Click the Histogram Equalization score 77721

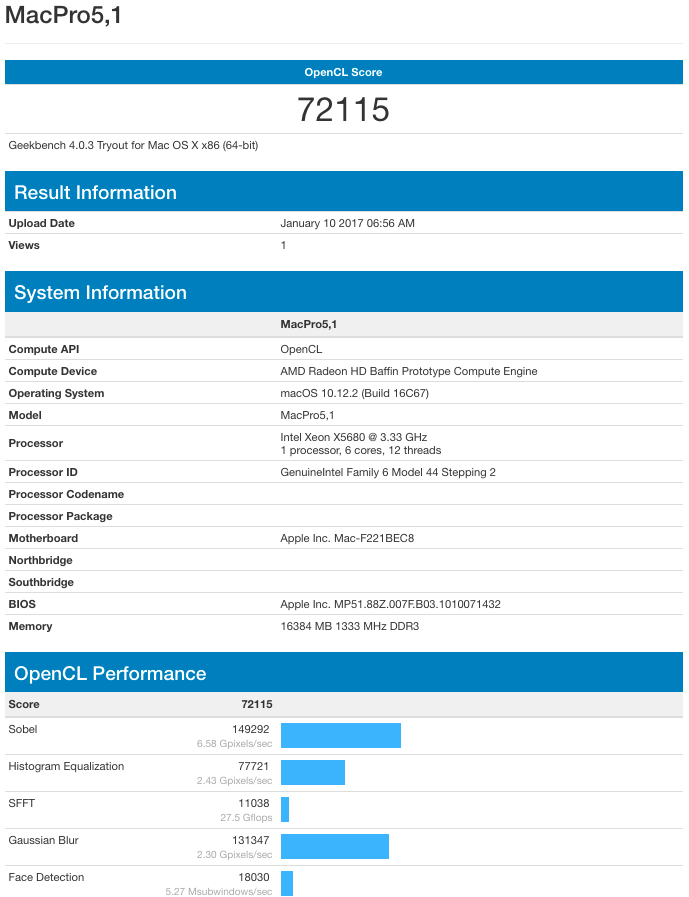(254, 767)
